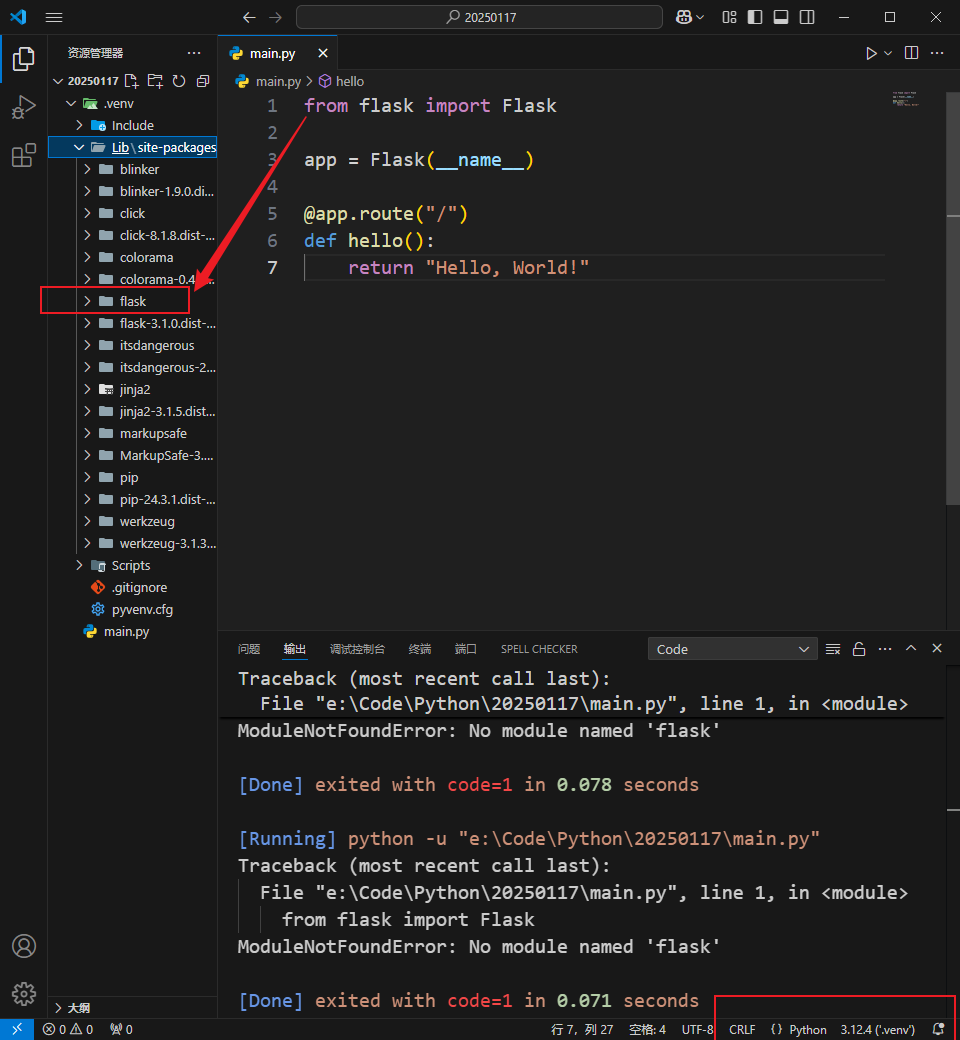Clear the output panel
The width and height of the screenshot is (960, 1040).
point(833,649)
